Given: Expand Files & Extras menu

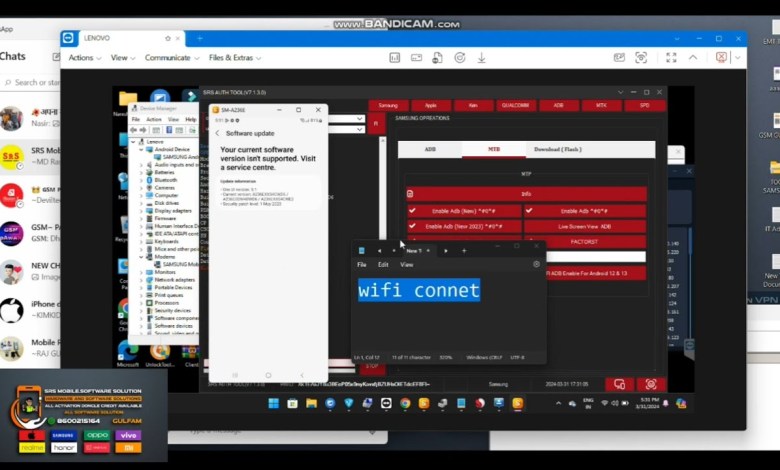Looking at the screenshot, I should pos(233,58).
